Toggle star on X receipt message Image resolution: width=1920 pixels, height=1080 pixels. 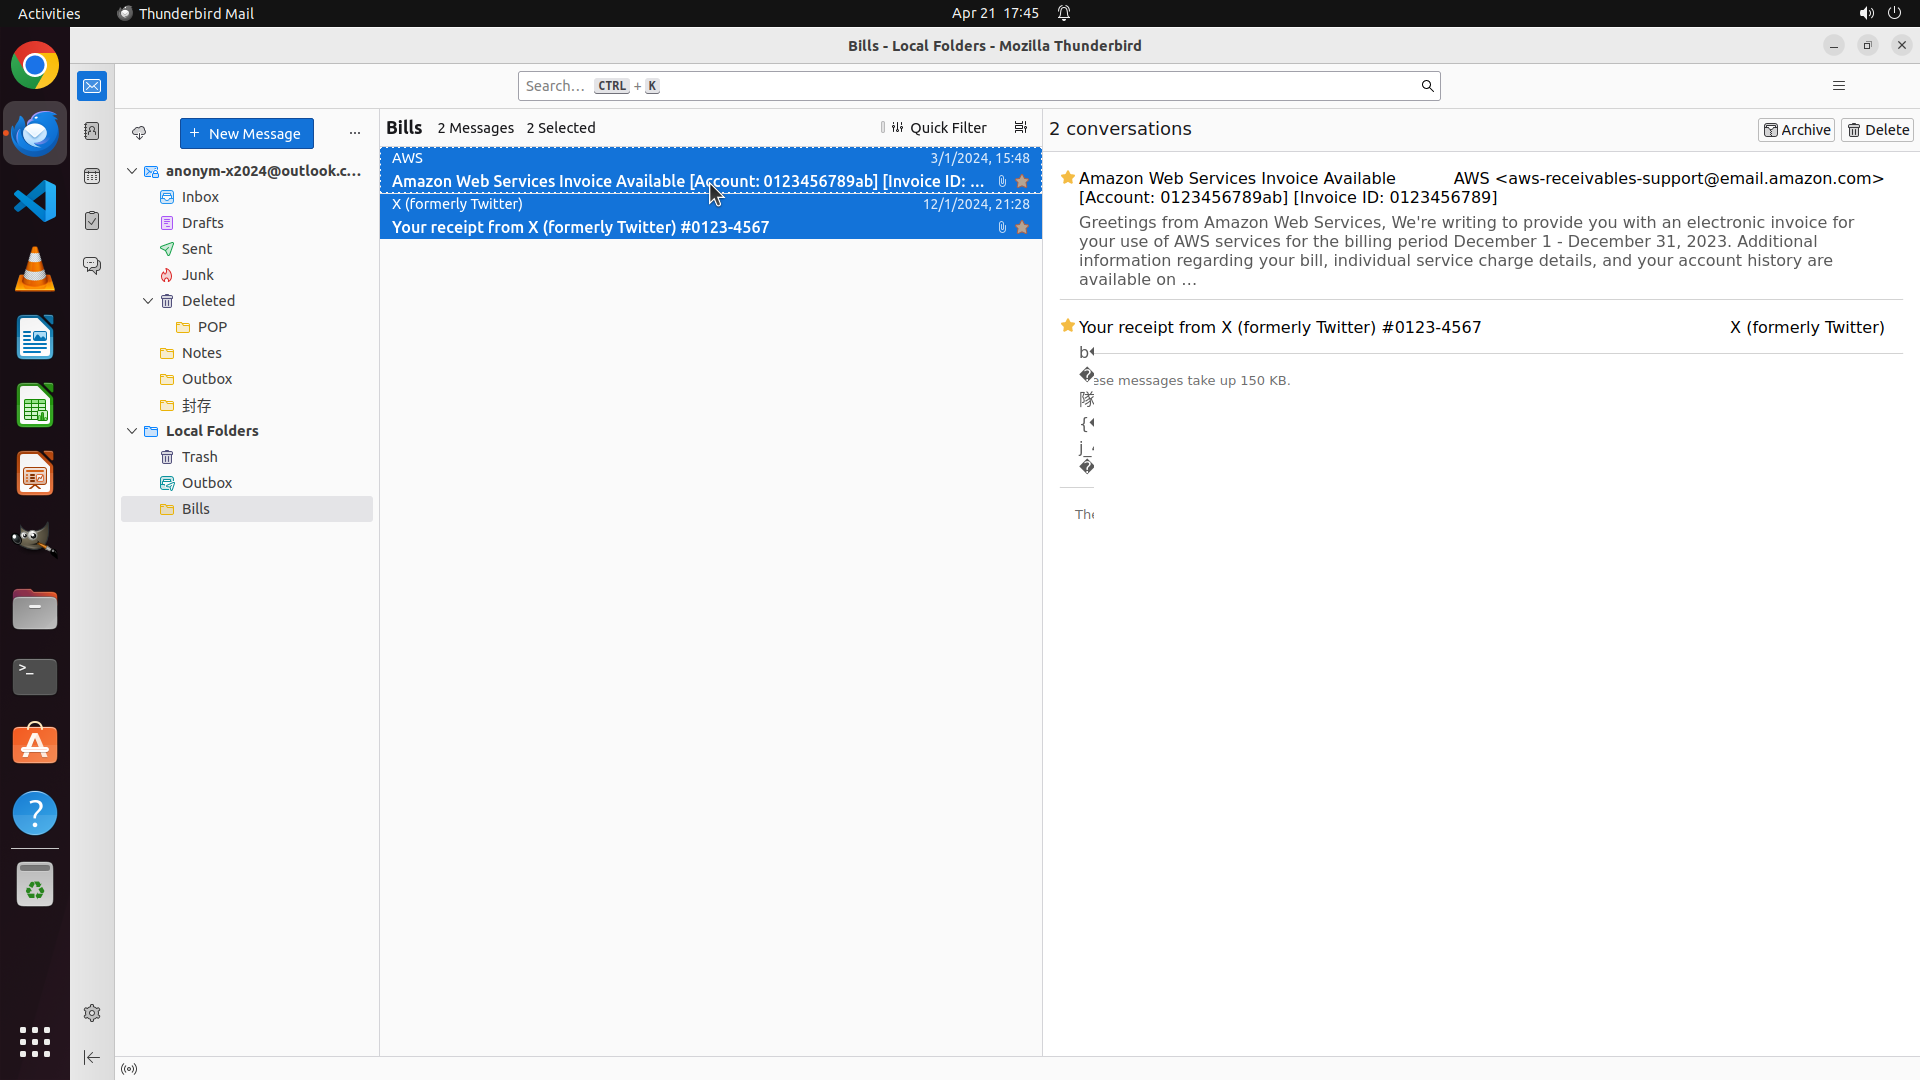tap(1022, 228)
